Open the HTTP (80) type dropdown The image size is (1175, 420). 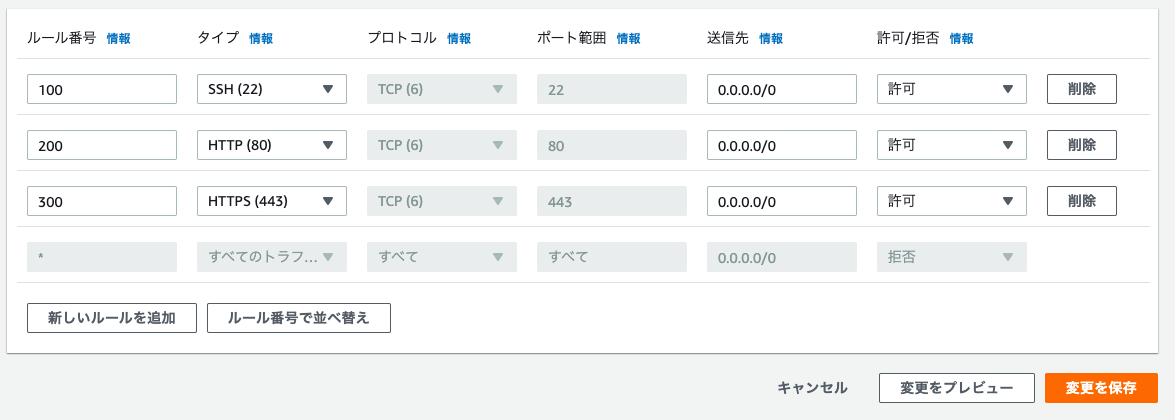click(x=272, y=145)
